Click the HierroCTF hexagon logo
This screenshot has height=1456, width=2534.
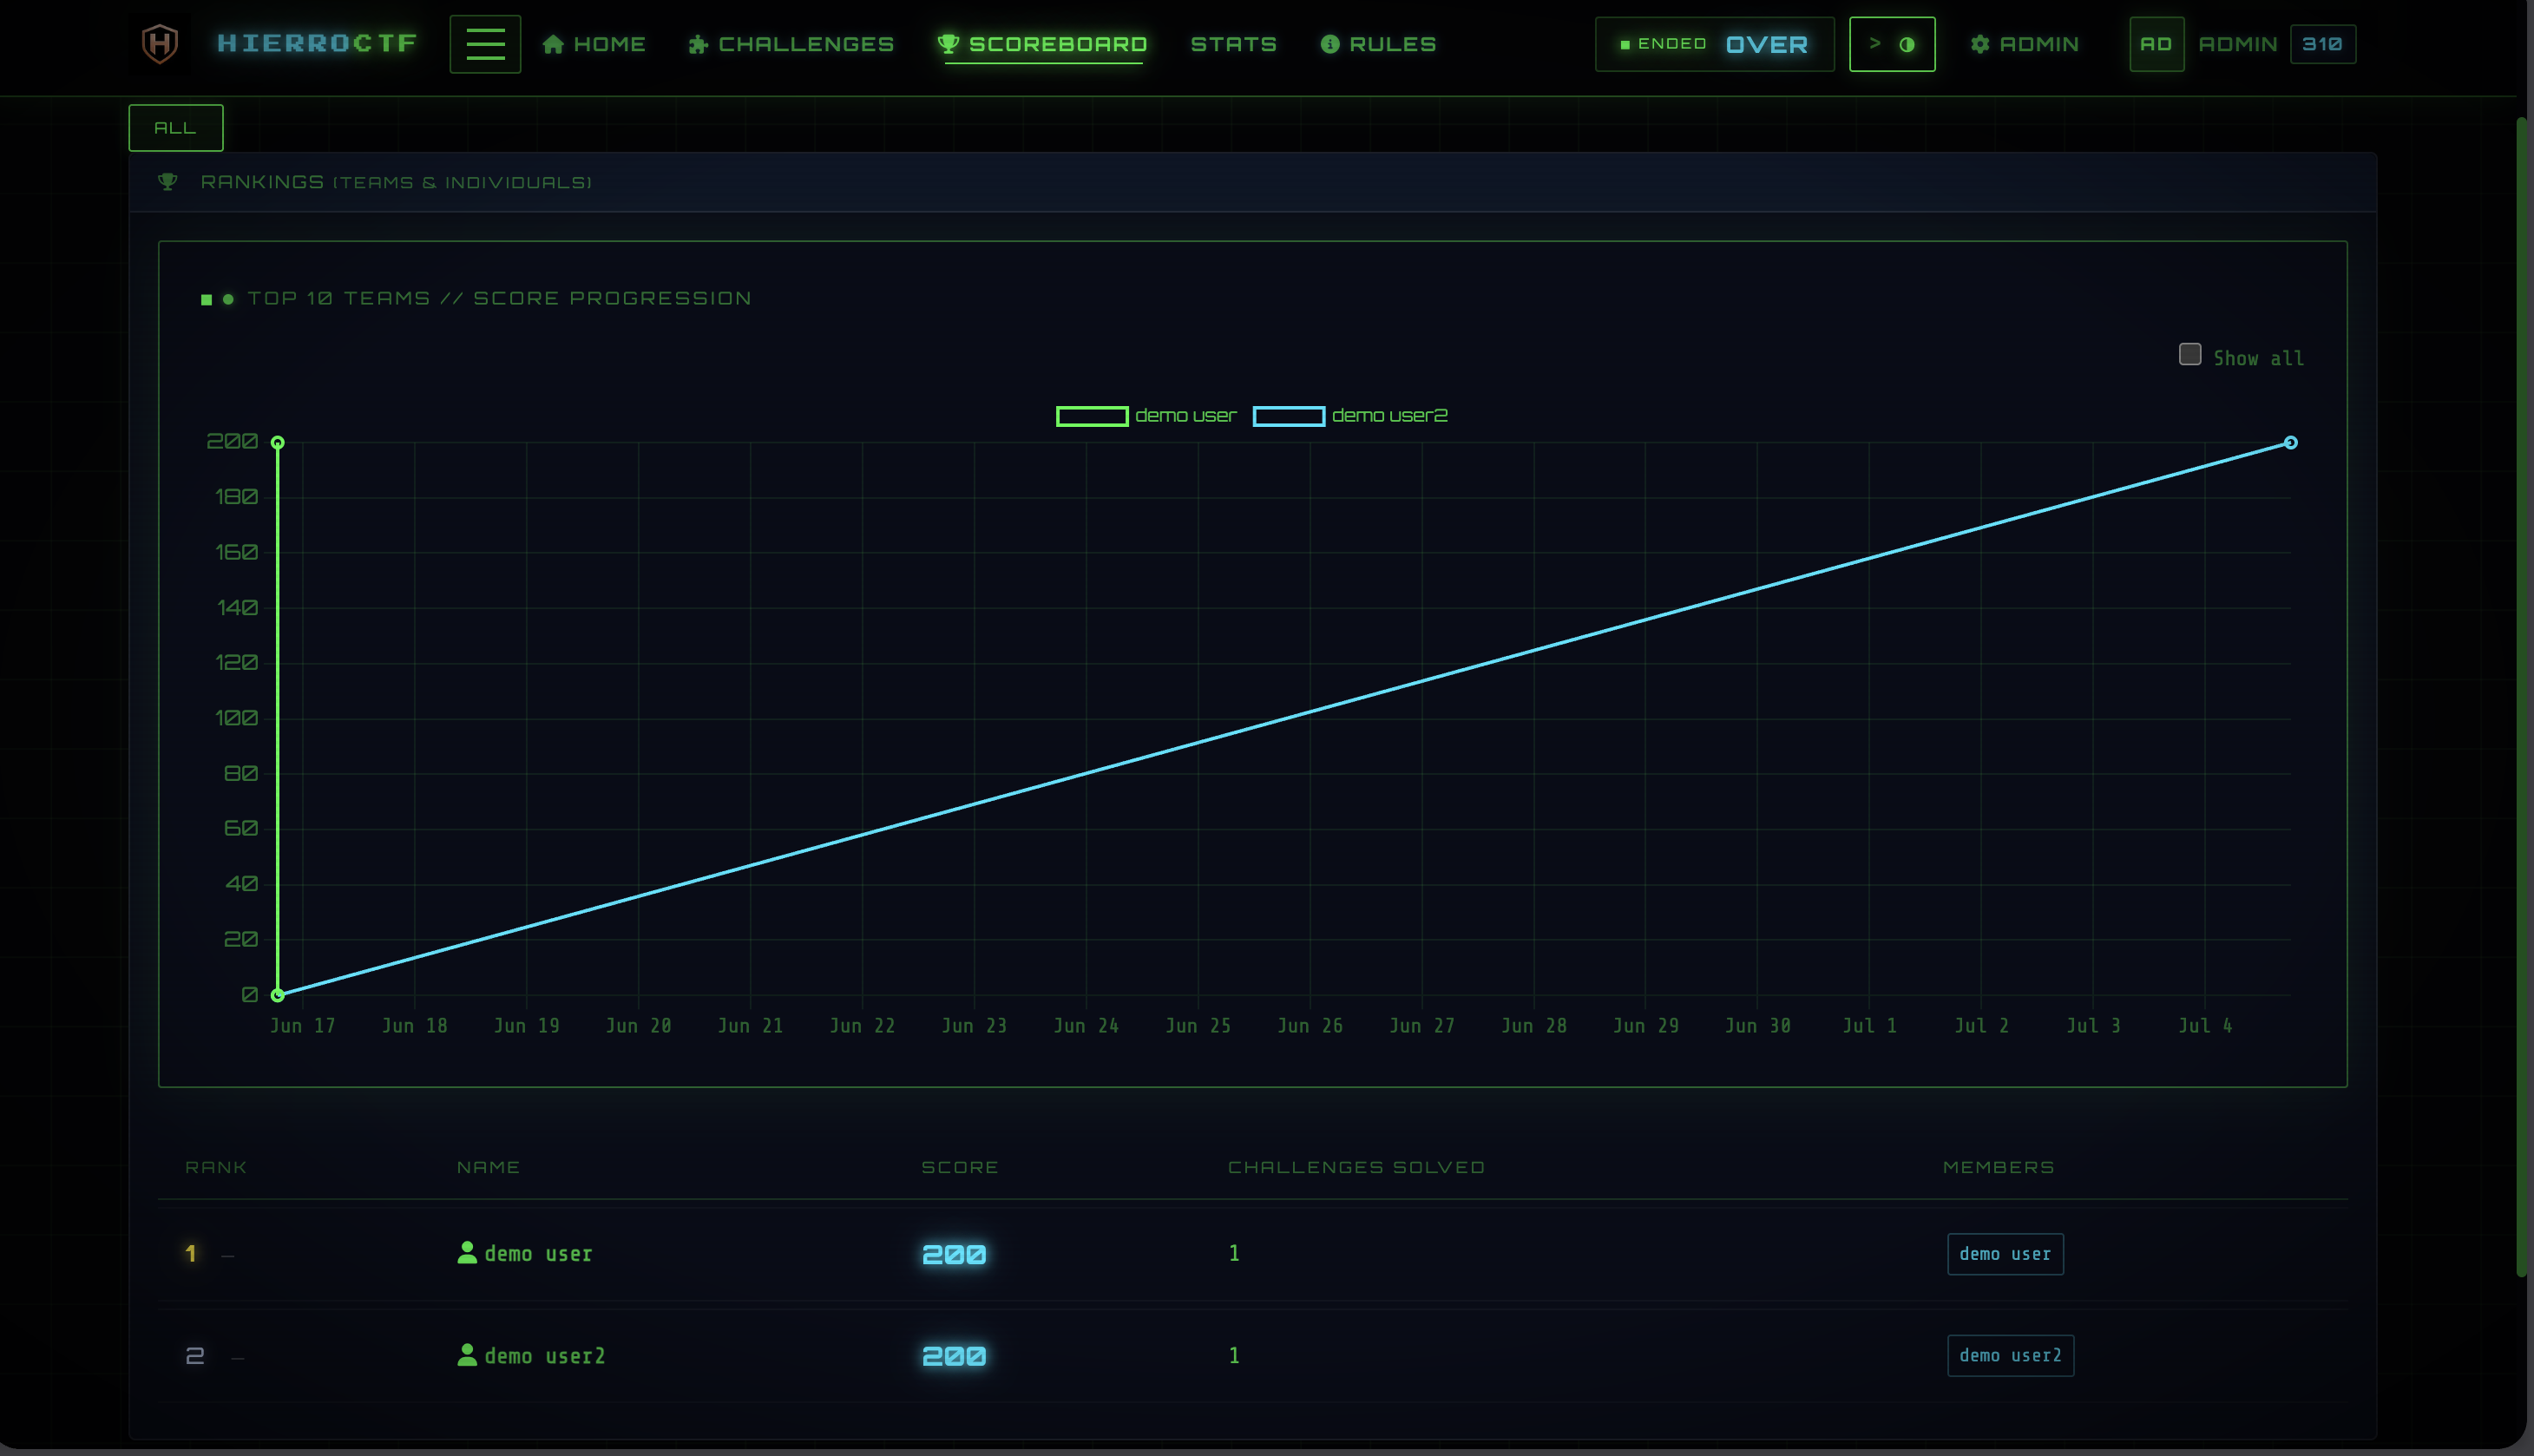click(160, 44)
